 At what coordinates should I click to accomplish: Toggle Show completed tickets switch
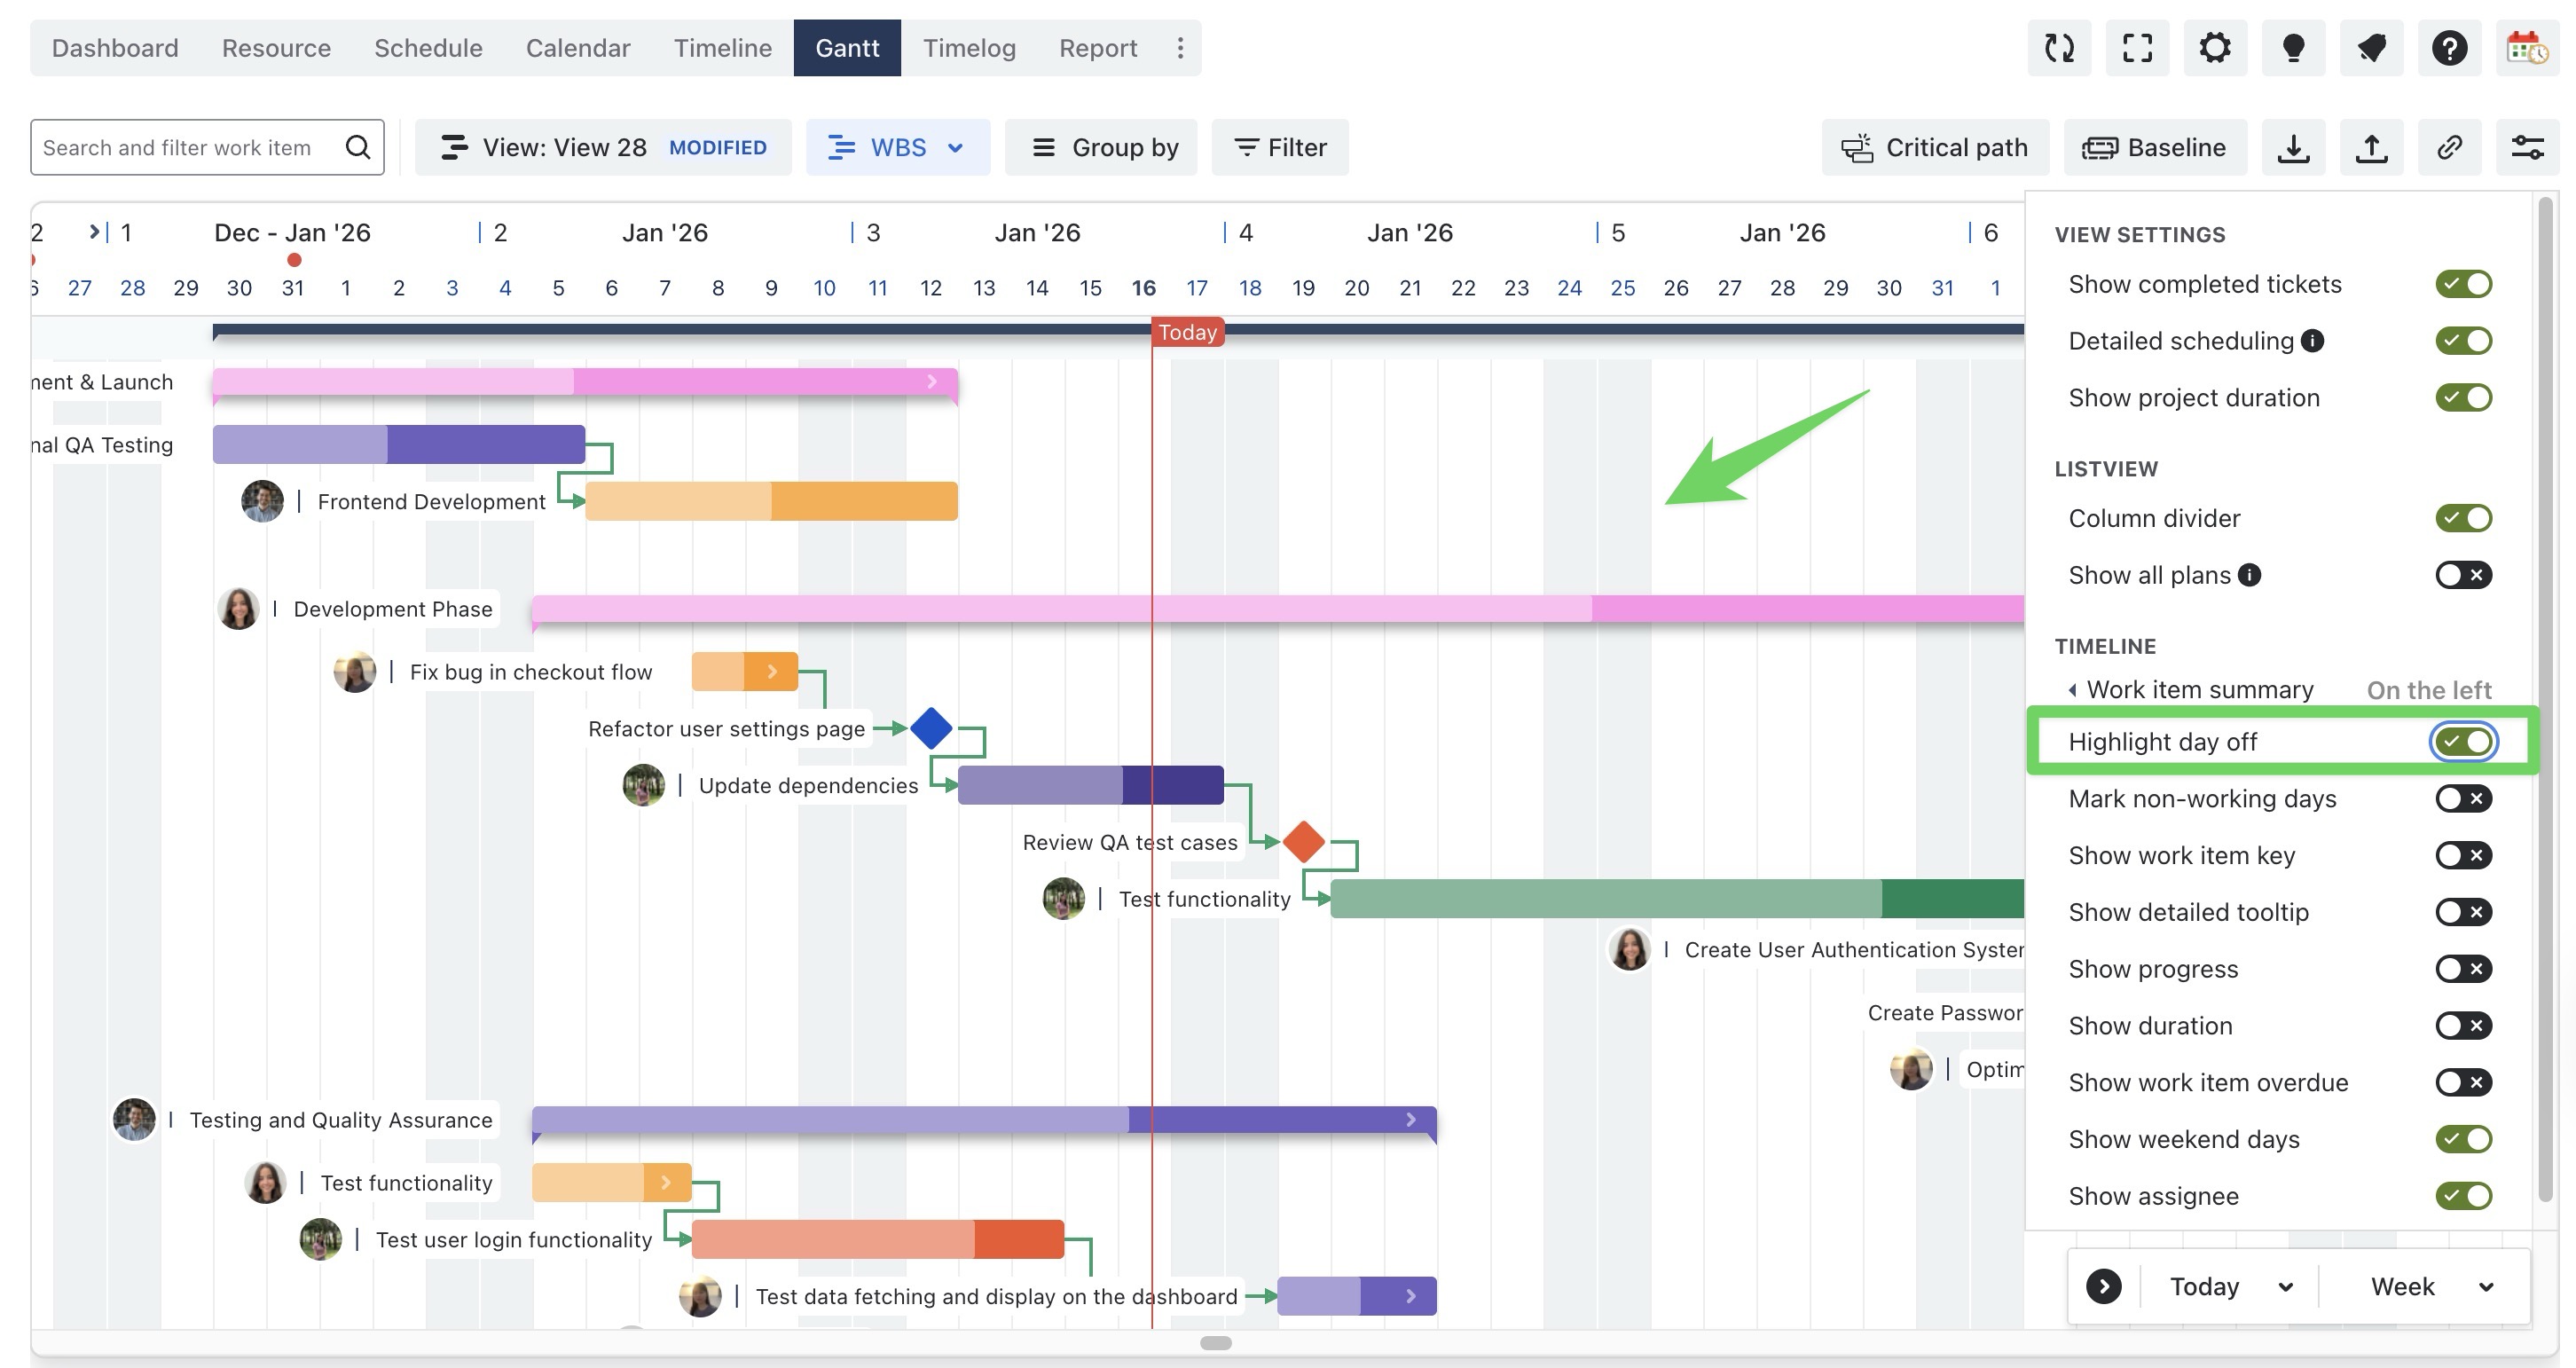[x=2463, y=284]
